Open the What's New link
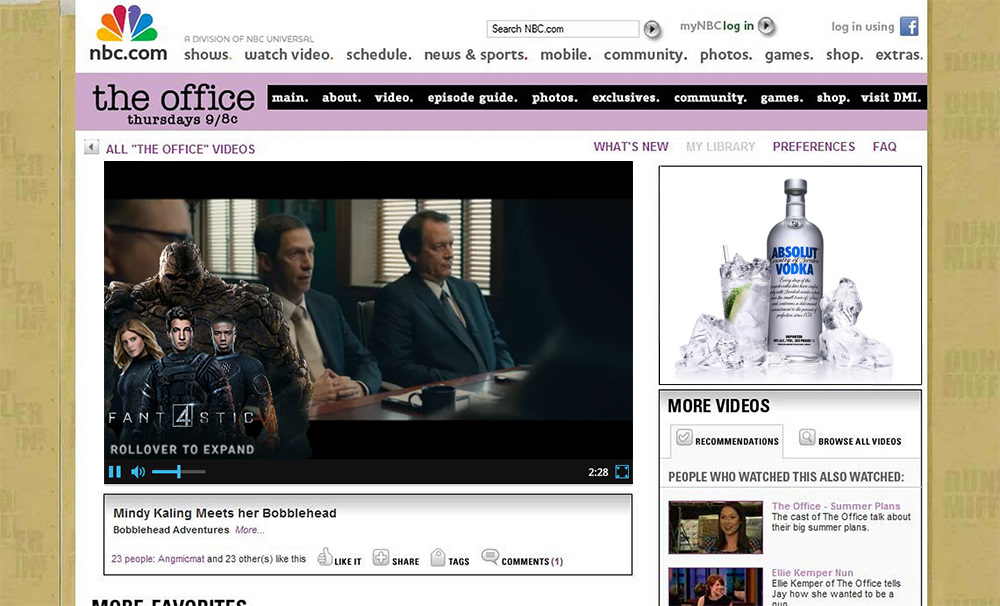 click(631, 147)
